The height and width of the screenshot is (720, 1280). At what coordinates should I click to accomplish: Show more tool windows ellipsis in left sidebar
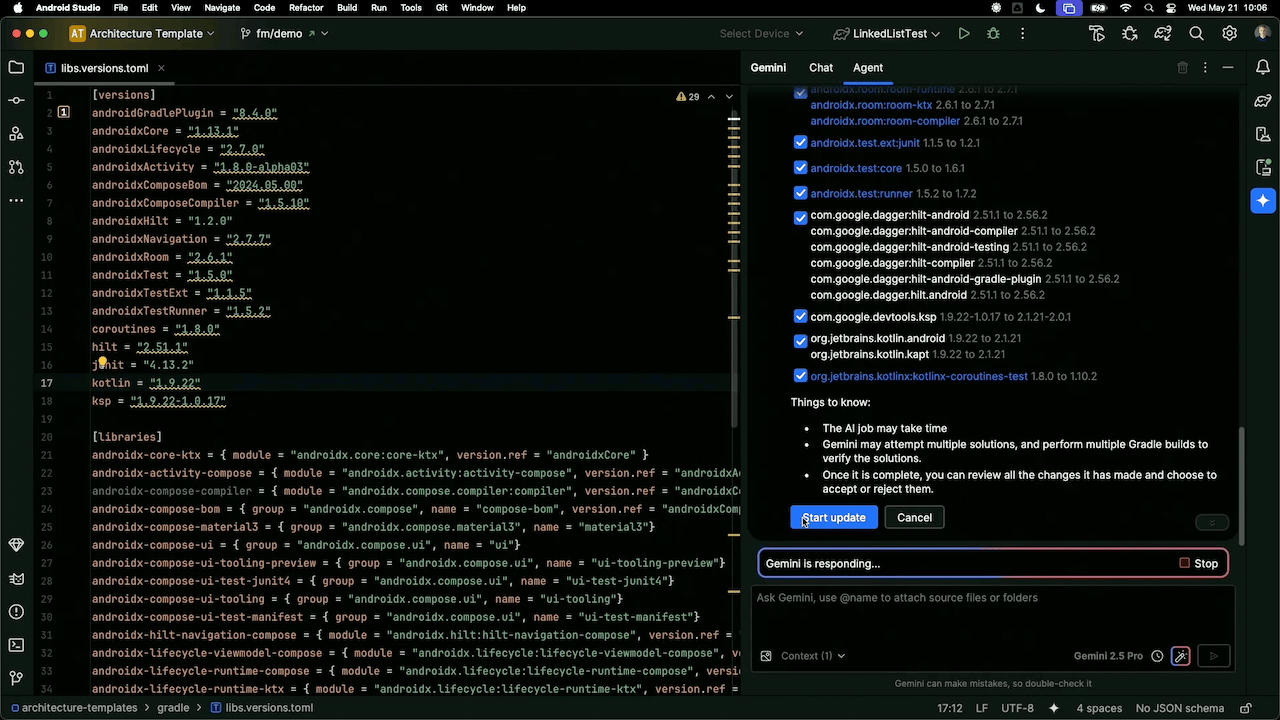(x=16, y=200)
